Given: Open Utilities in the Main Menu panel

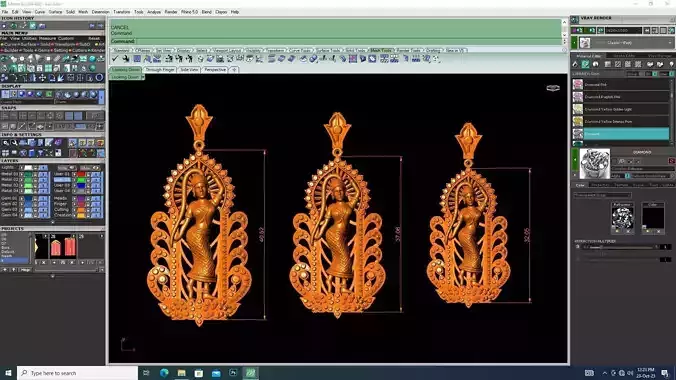Looking at the screenshot, I should [x=29, y=38].
